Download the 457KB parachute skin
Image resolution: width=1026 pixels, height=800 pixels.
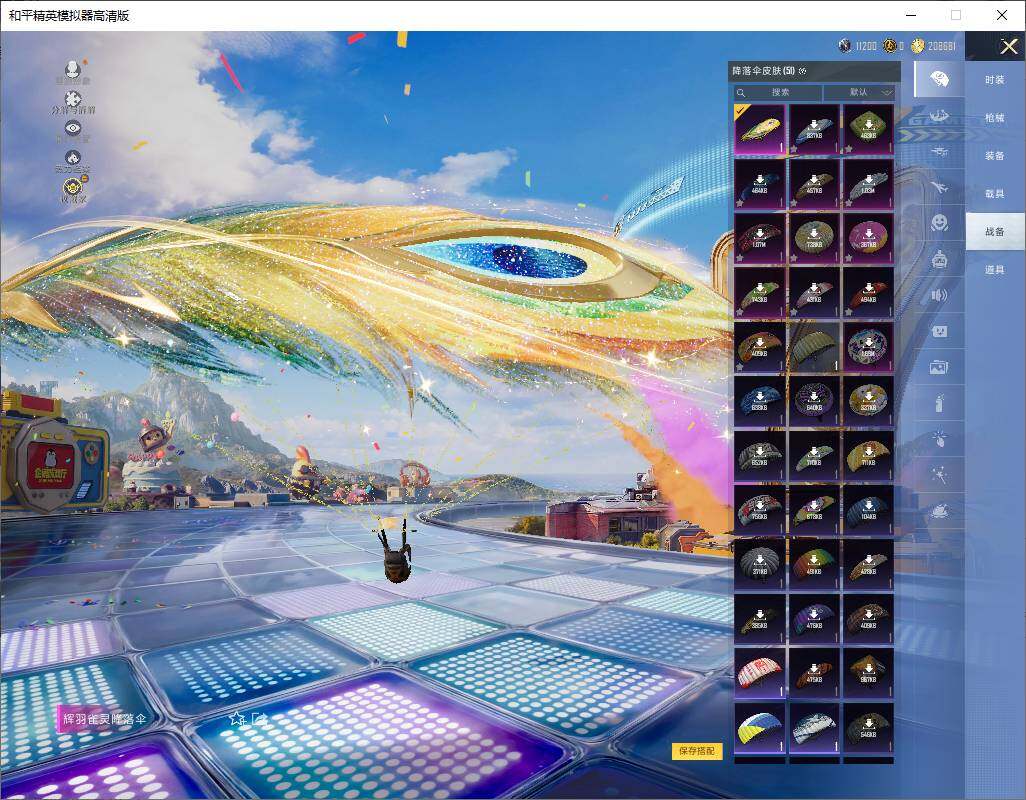click(814, 184)
